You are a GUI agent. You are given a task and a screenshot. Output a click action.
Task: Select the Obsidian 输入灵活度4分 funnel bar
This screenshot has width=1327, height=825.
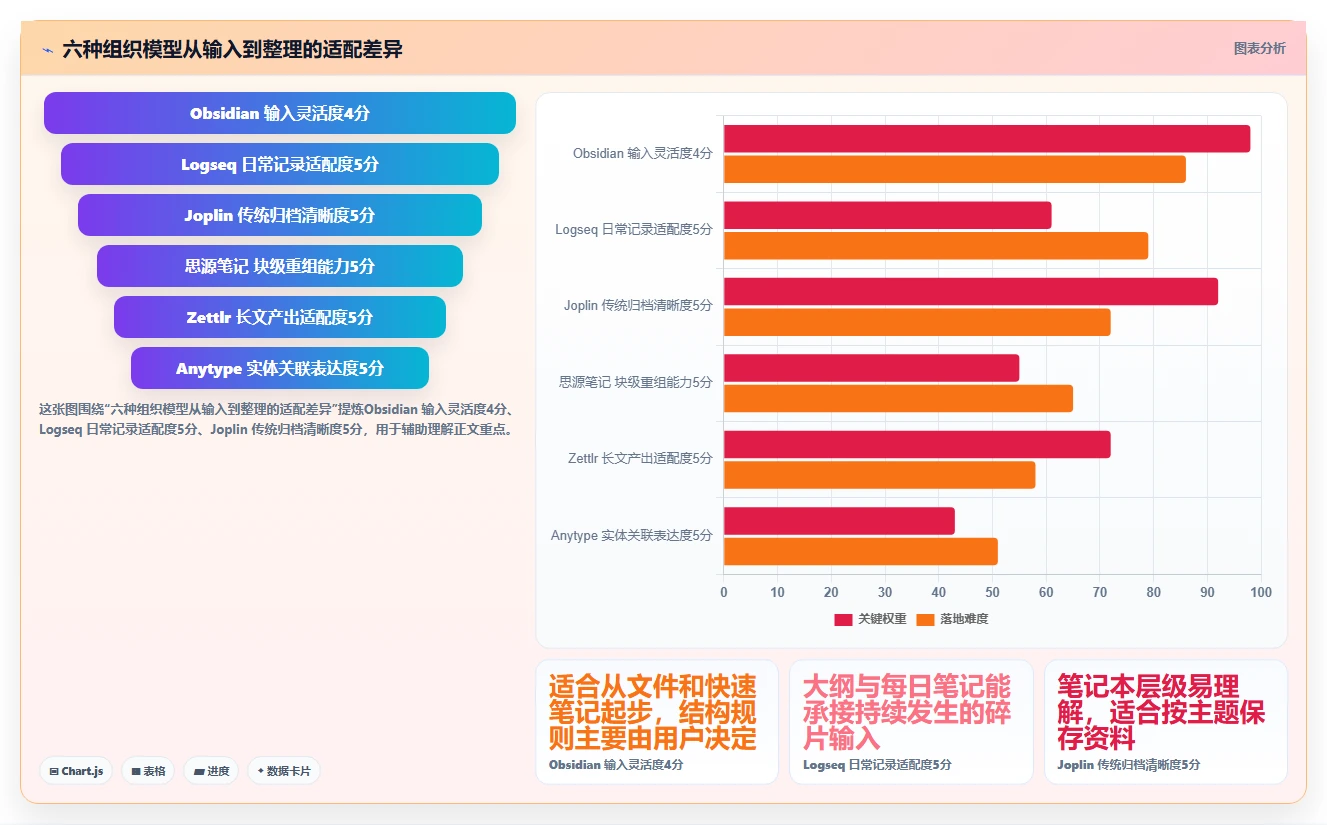[280, 113]
